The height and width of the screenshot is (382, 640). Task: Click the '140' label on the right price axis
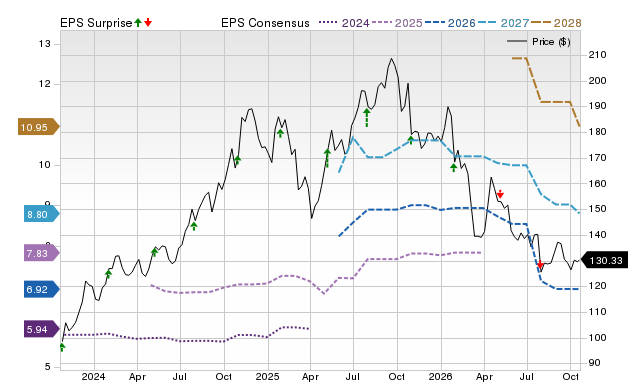pyautogui.click(x=597, y=235)
